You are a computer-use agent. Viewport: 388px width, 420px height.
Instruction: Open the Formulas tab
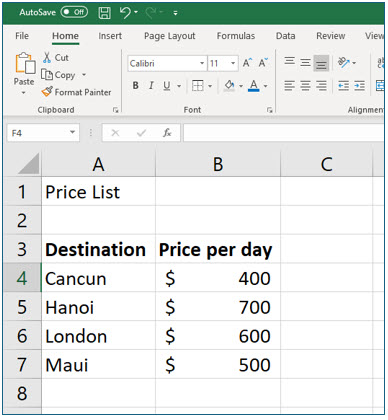pyautogui.click(x=236, y=36)
